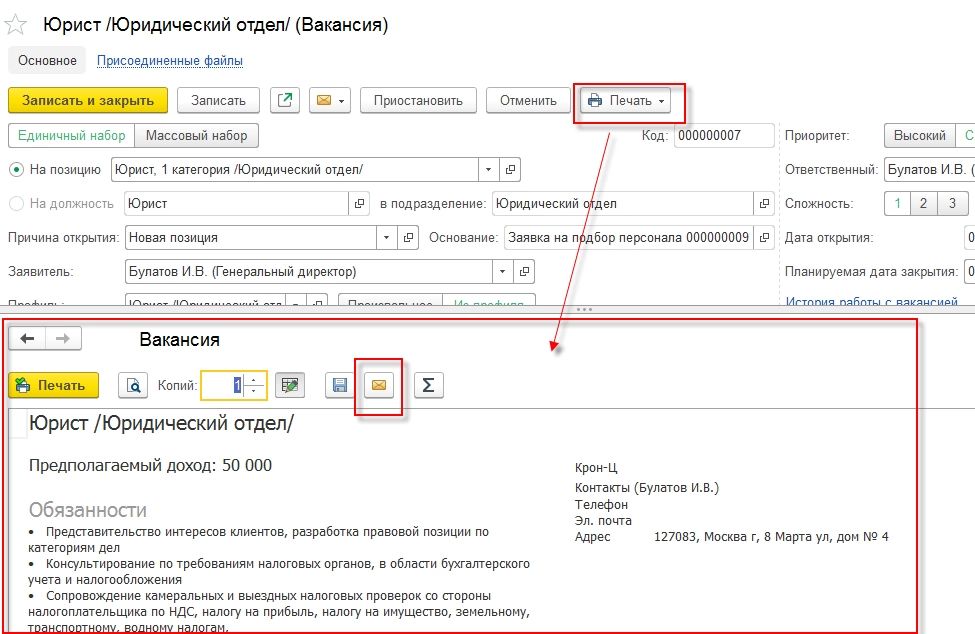Increase copies count with up stepper
The image size is (975, 634).
click(254, 380)
